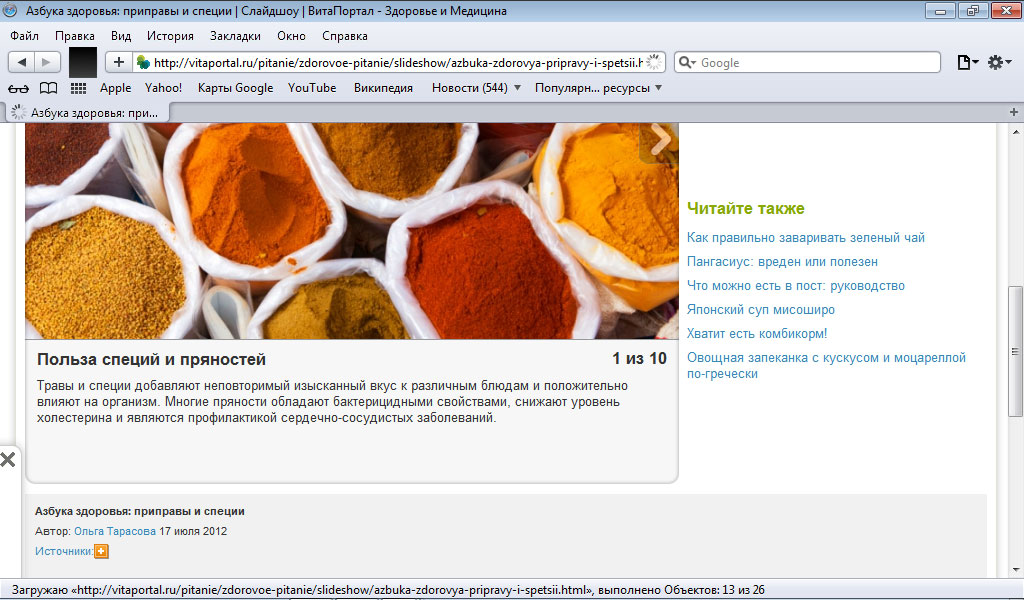Click the Читайте также heading
This screenshot has width=1024, height=600.
coord(746,208)
